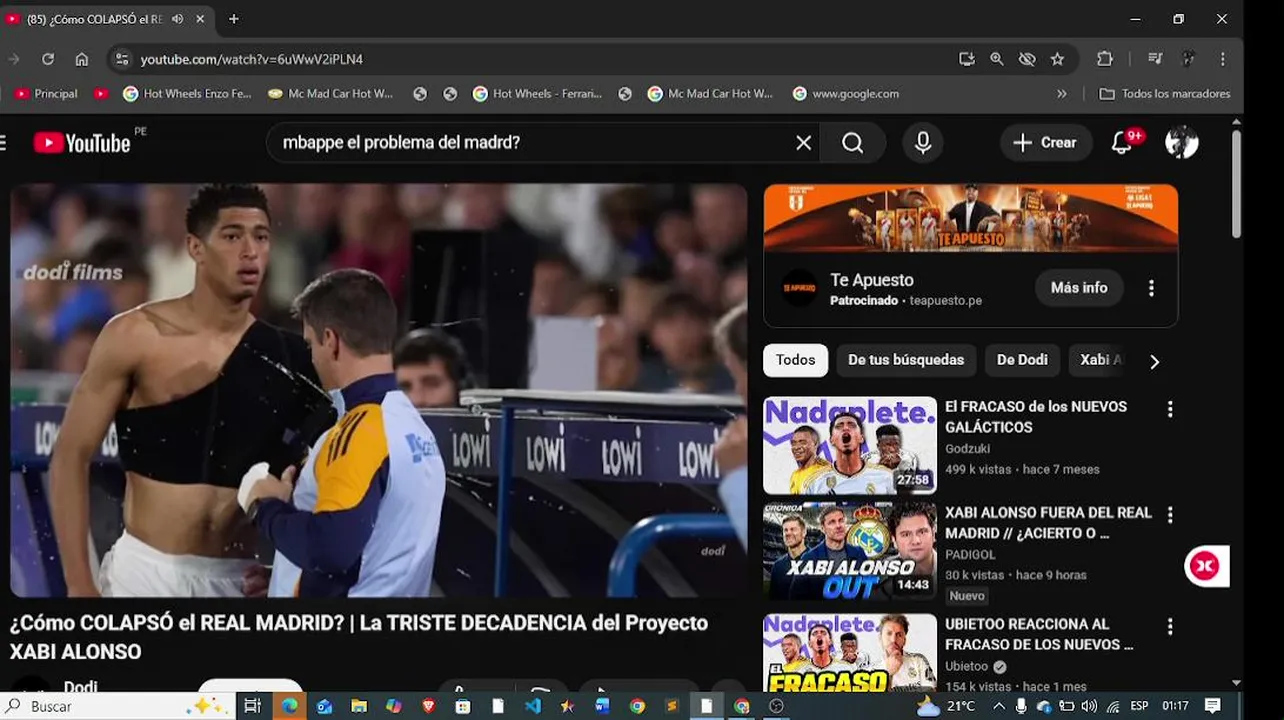Reload the page
Image resolution: width=1284 pixels, height=720 pixels.
click(47, 59)
